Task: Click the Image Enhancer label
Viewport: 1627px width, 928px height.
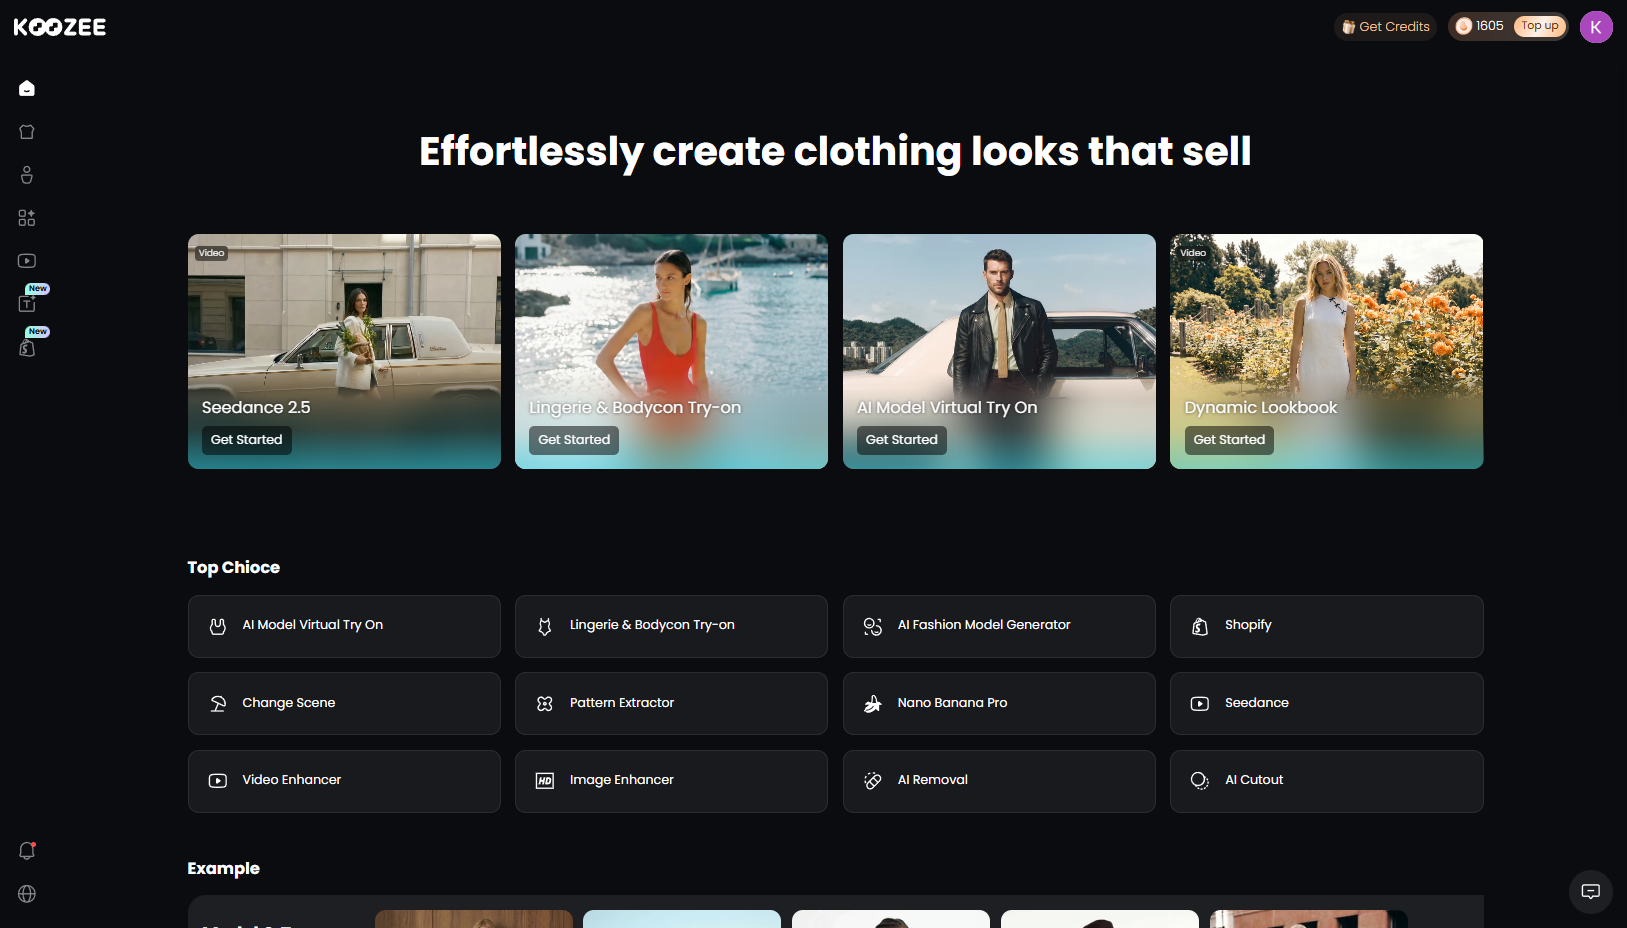Action: click(x=622, y=780)
